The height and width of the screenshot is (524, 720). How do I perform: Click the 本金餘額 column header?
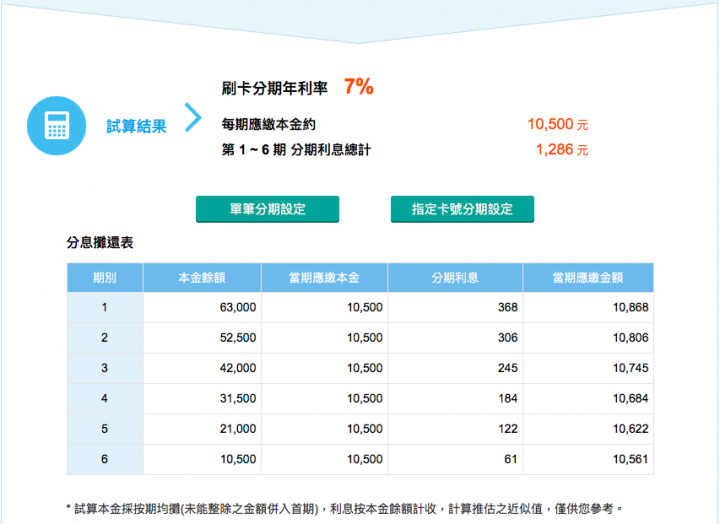pyautogui.click(x=202, y=277)
